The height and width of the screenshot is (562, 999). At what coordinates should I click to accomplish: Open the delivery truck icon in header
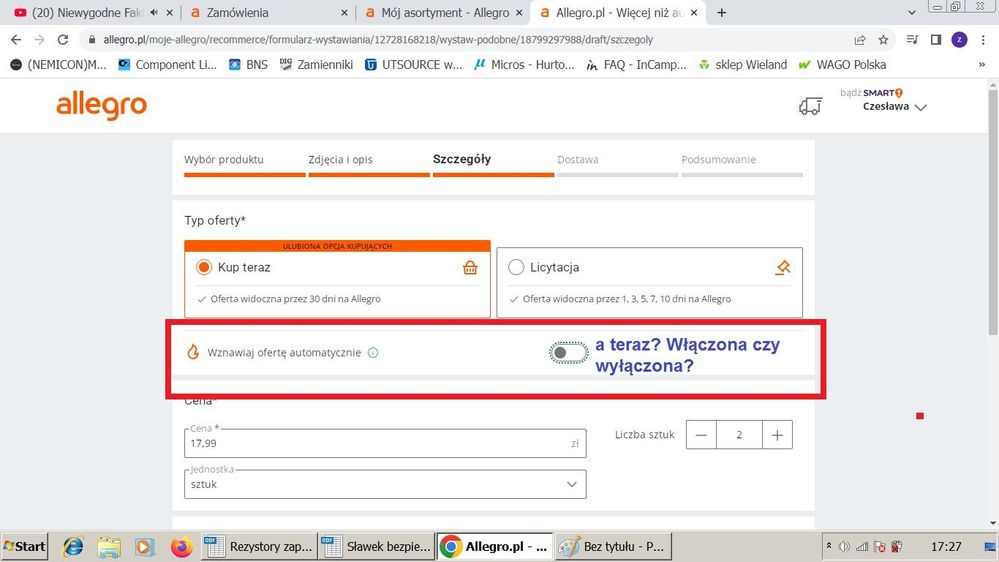810,106
